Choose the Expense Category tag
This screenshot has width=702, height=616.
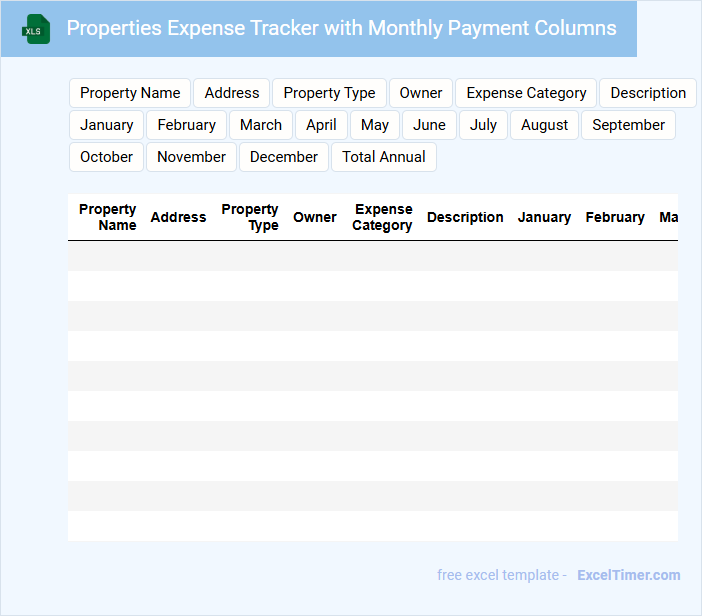click(526, 93)
